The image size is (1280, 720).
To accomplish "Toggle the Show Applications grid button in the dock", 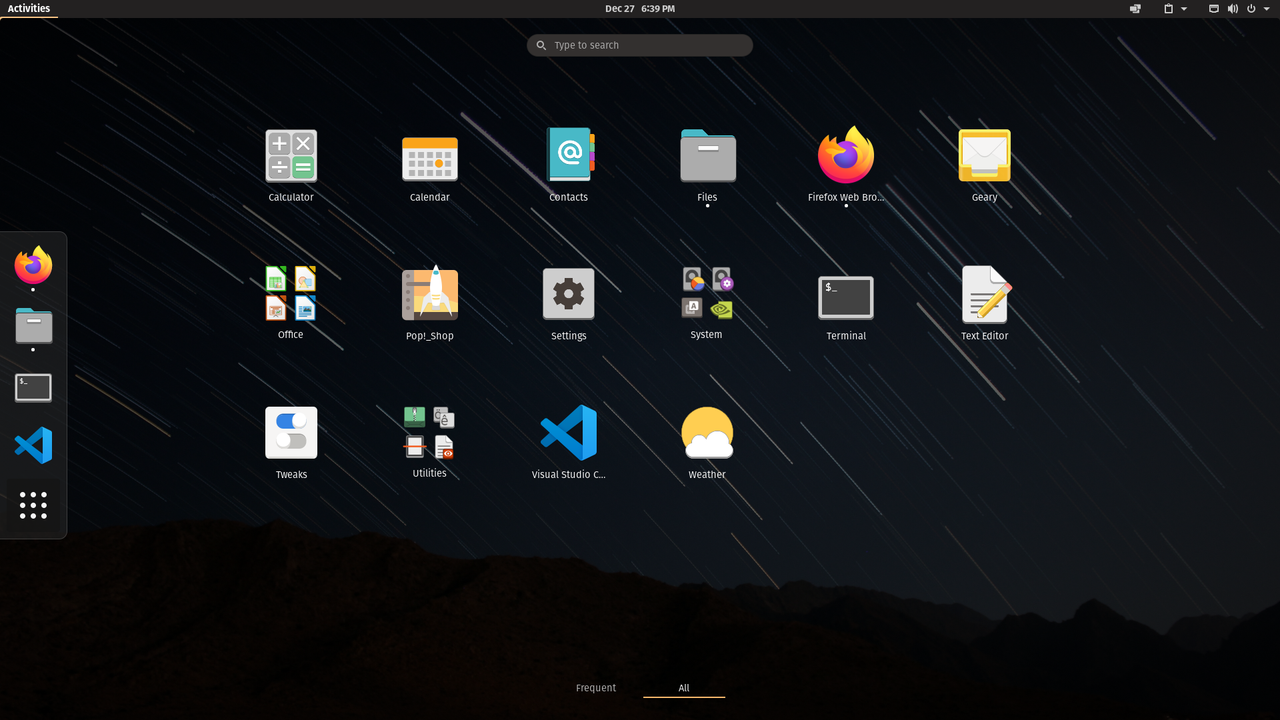I will tap(33, 505).
